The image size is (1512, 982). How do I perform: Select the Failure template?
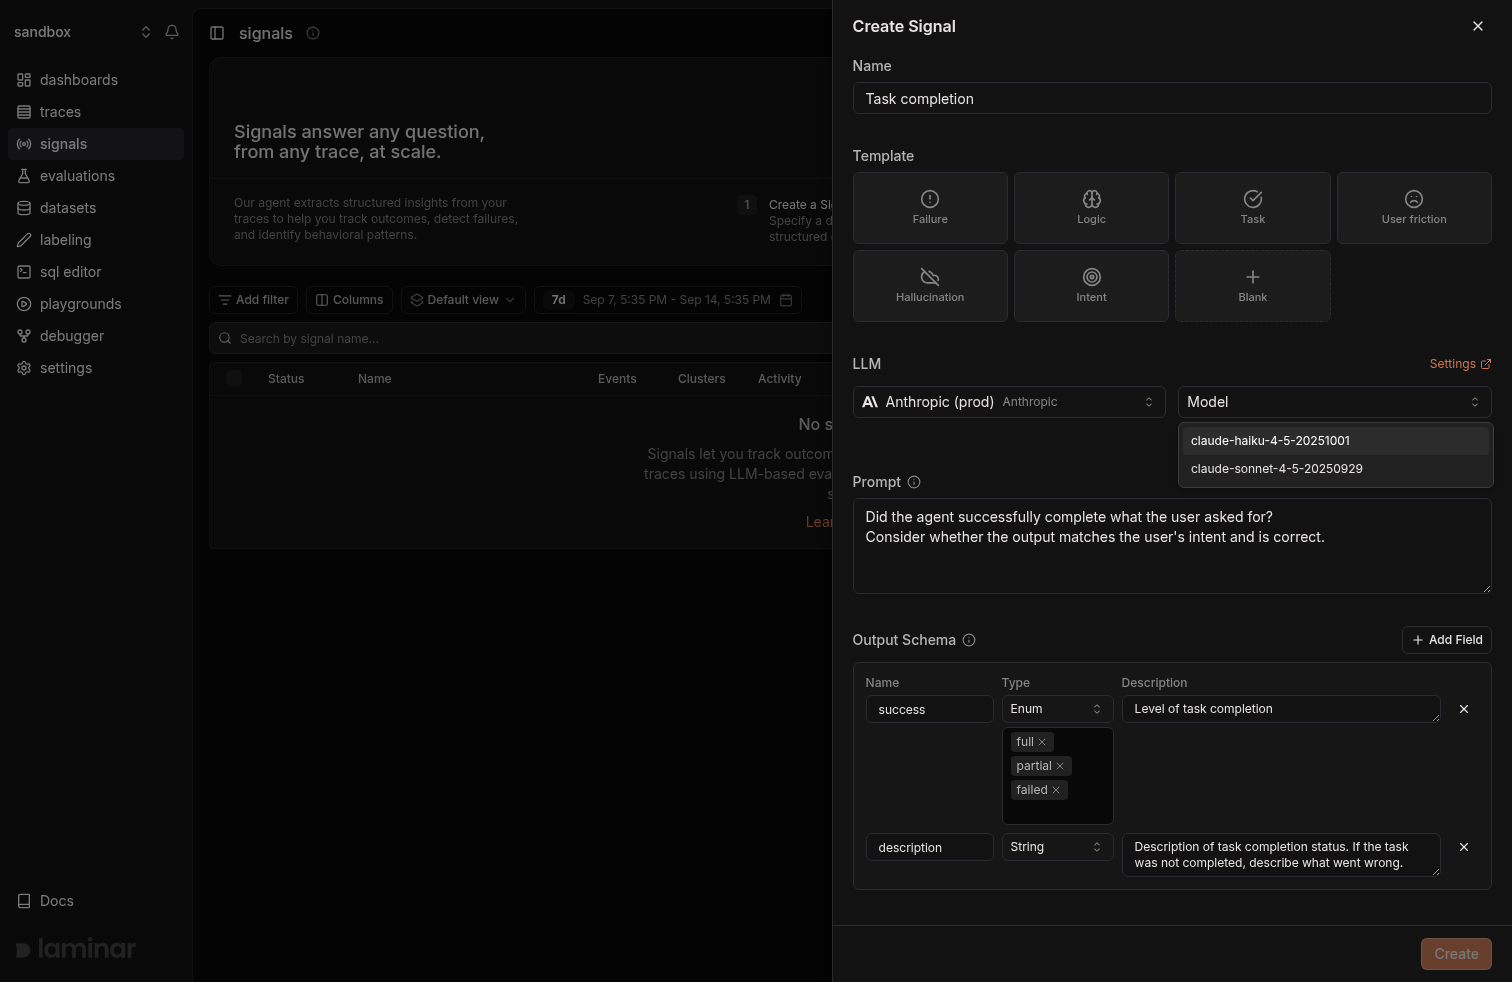coord(930,208)
